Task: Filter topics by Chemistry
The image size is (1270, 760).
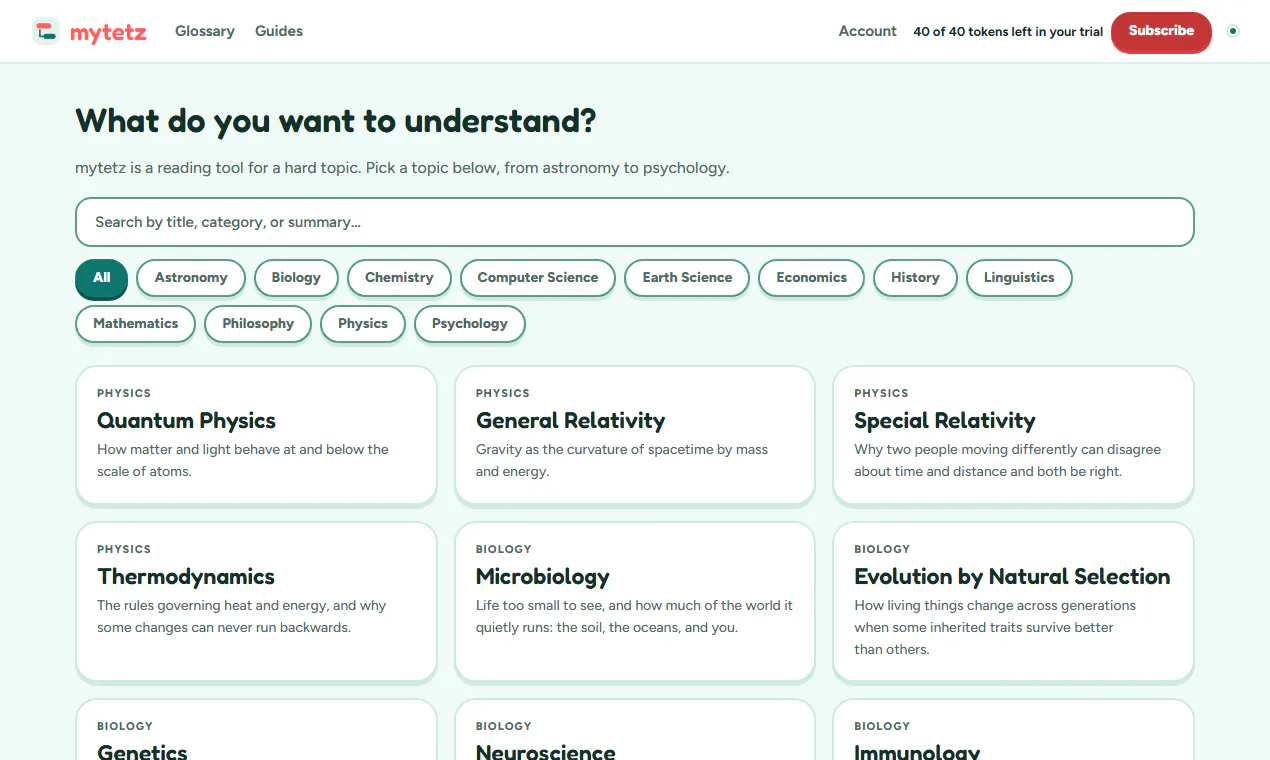Action: 399,278
